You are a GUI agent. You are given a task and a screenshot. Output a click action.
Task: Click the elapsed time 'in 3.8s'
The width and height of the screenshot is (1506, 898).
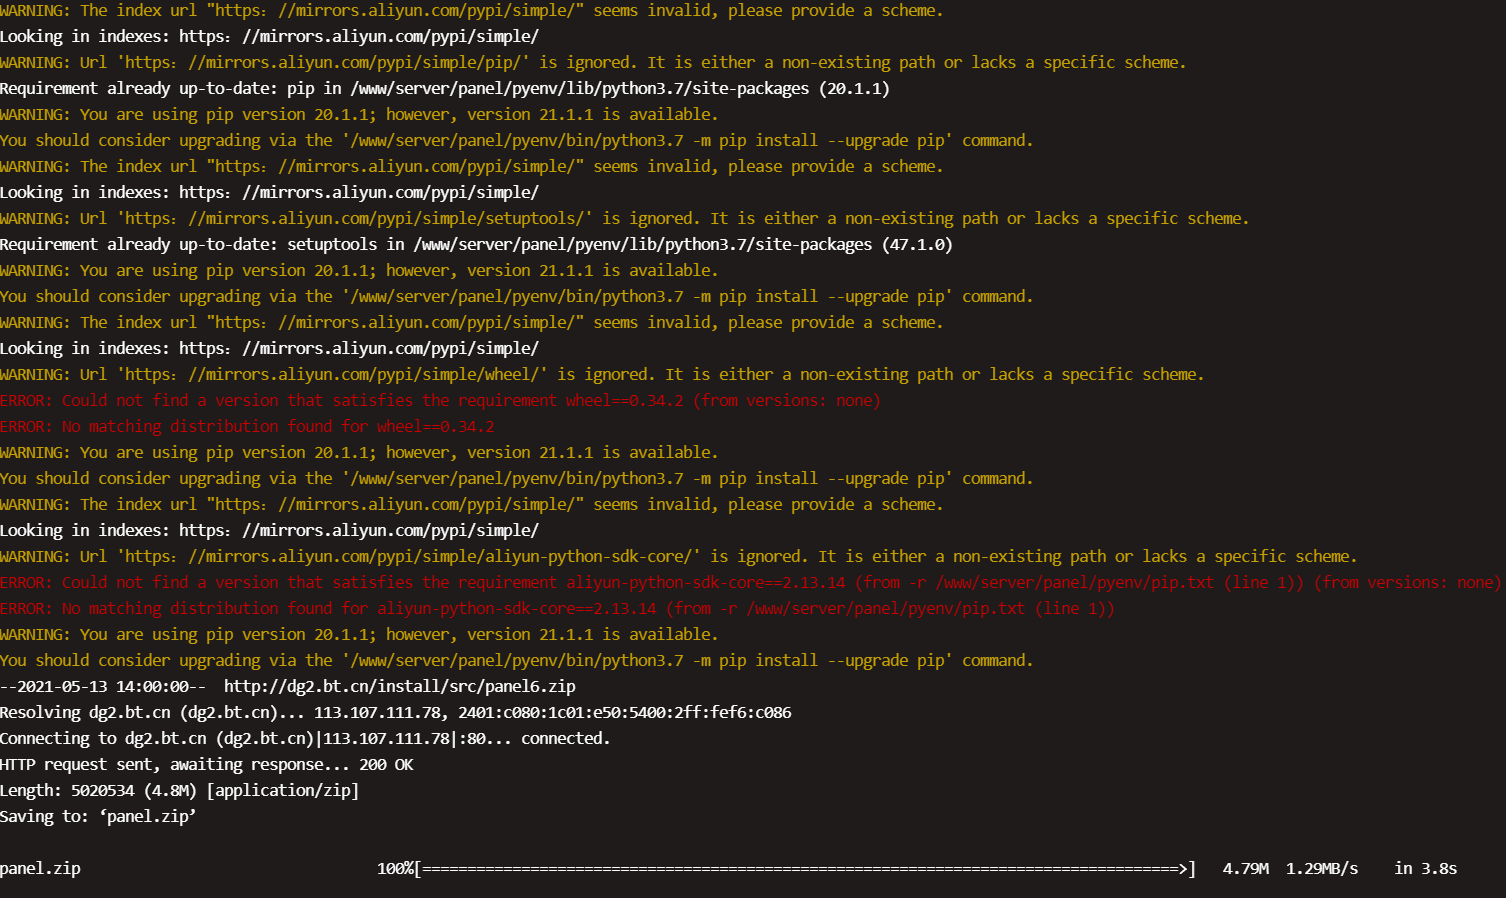[x=1425, y=868]
